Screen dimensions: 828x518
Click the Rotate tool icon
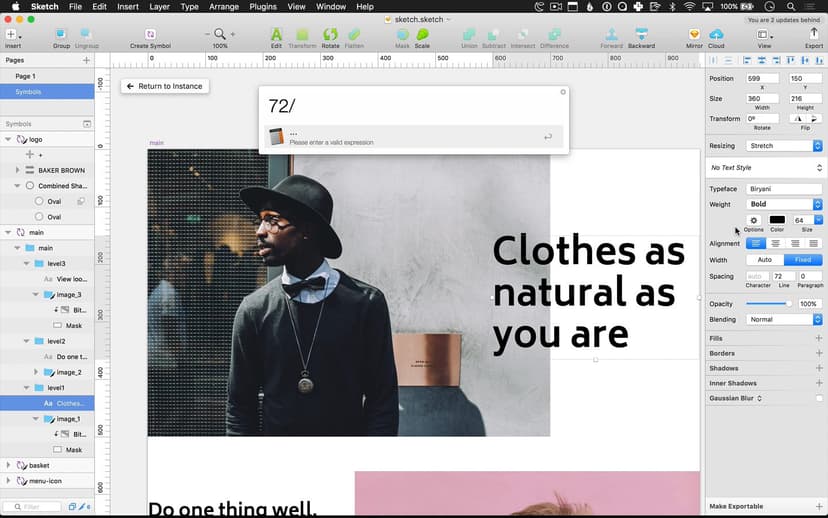coord(330,35)
